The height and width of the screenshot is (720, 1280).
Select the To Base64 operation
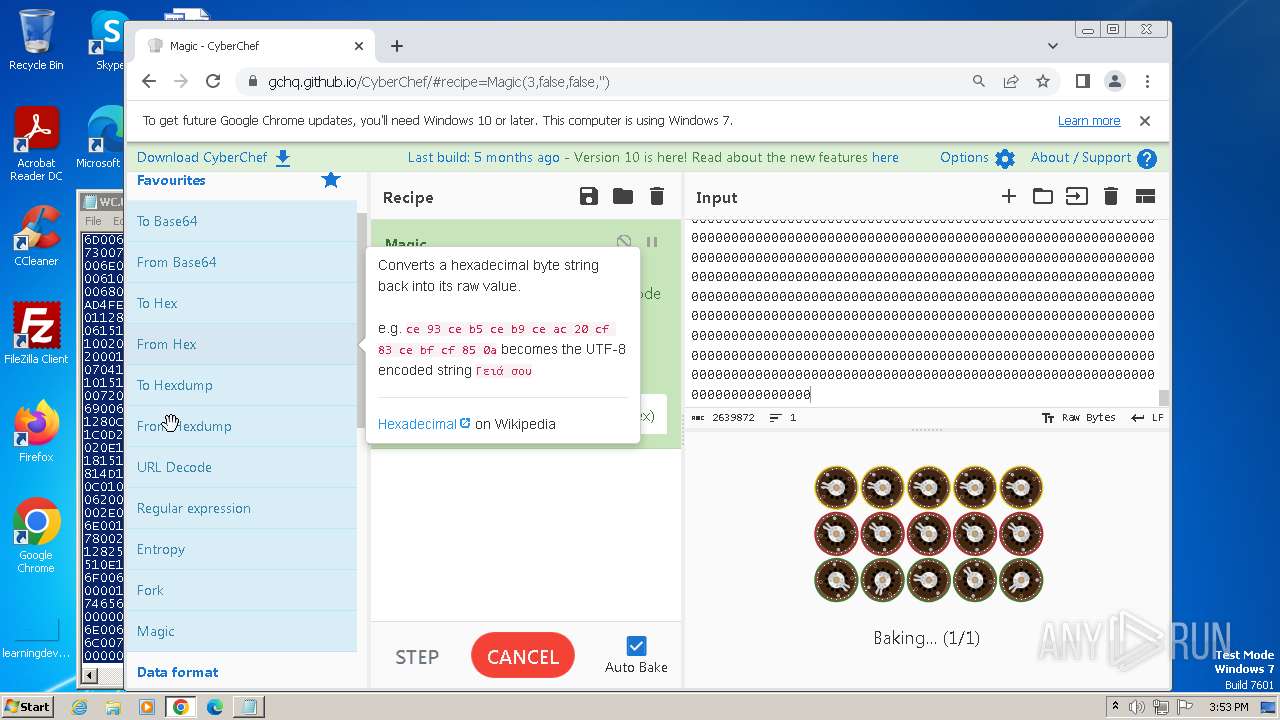(x=241, y=221)
